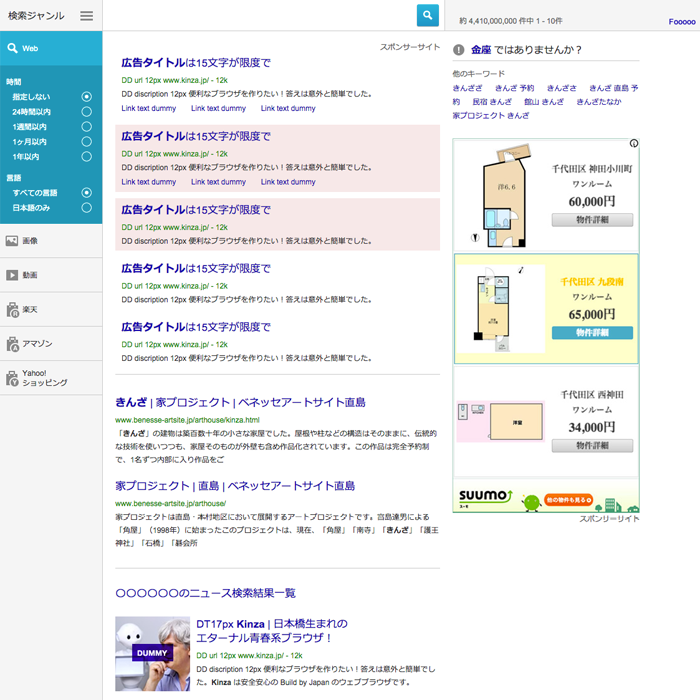Open the 金座 suggested spelling link

pyautogui.click(x=481, y=50)
